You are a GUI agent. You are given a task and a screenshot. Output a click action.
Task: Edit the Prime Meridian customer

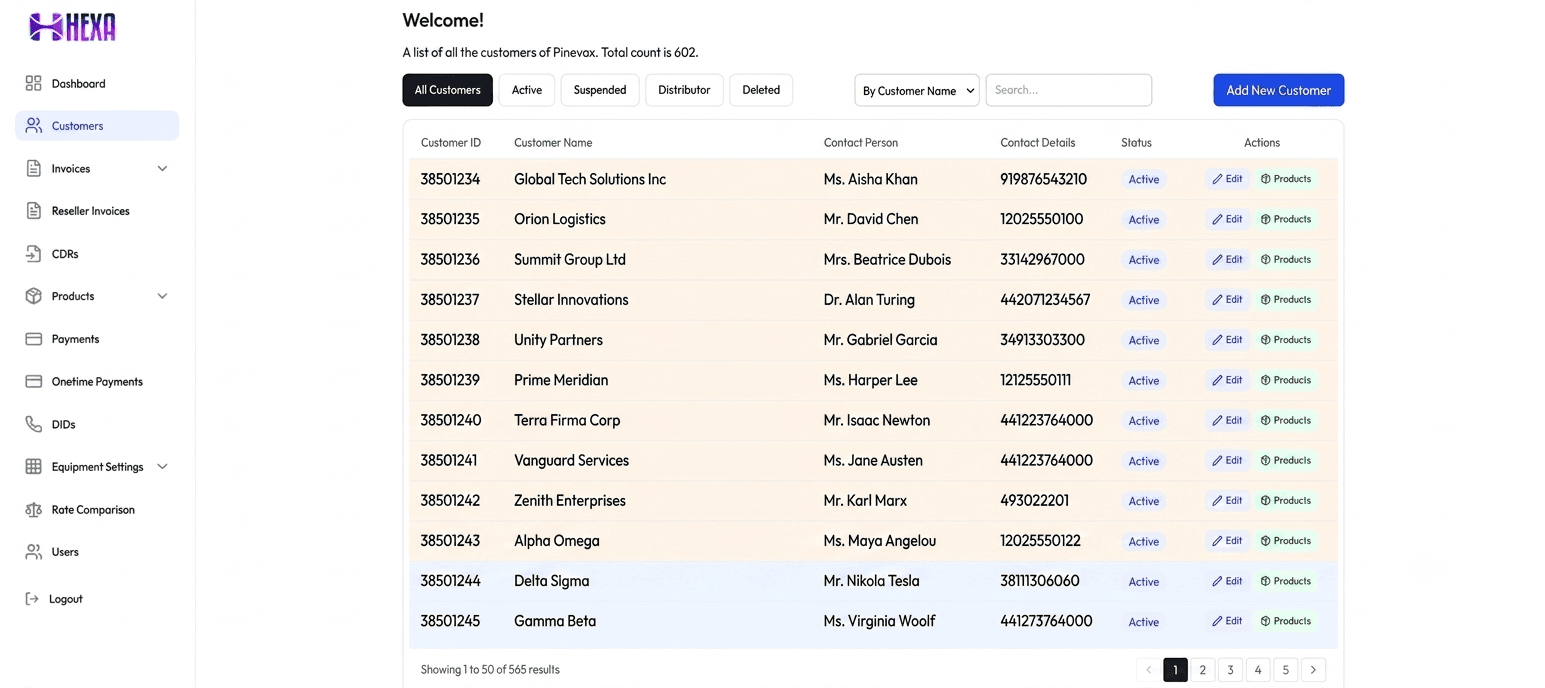tap(1227, 380)
